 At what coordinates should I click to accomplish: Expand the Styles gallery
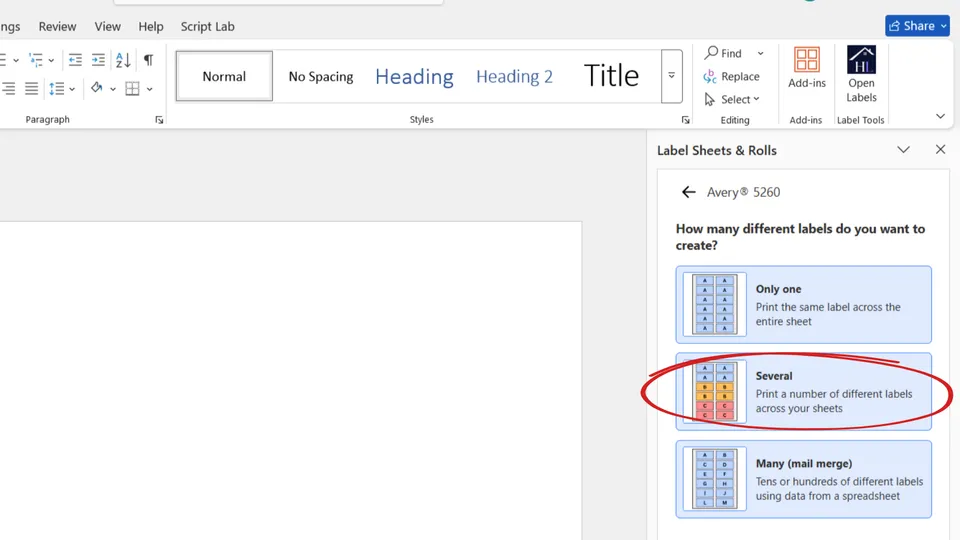[x=672, y=76]
